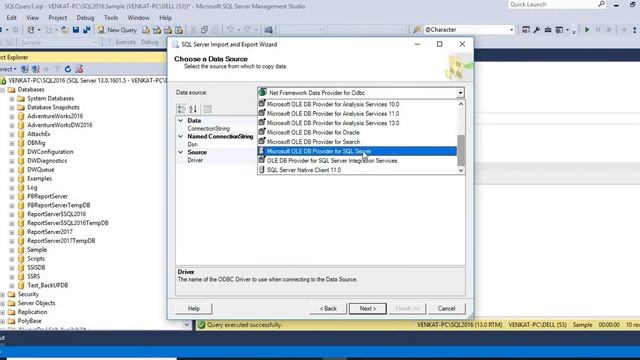This screenshot has height=360, width=640.
Task: Click the Help button in wizard
Action: 194,309
